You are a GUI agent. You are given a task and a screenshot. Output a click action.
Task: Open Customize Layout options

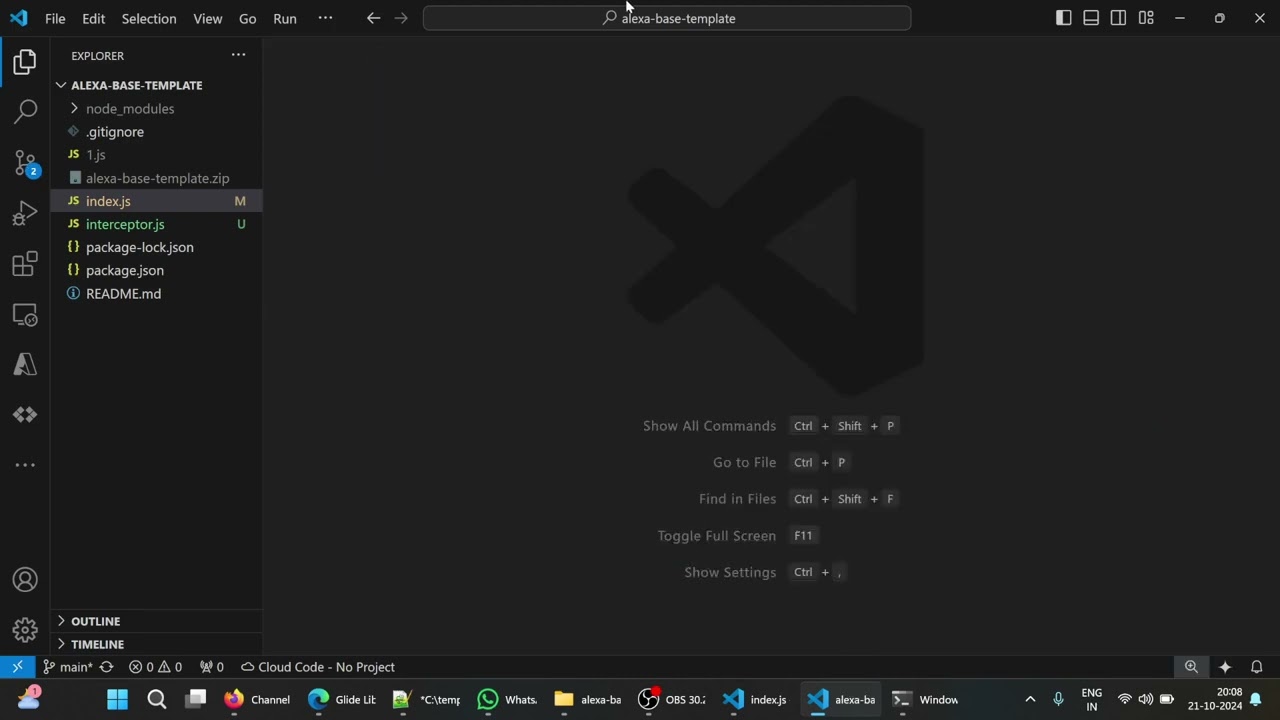click(x=1146, y=18)
